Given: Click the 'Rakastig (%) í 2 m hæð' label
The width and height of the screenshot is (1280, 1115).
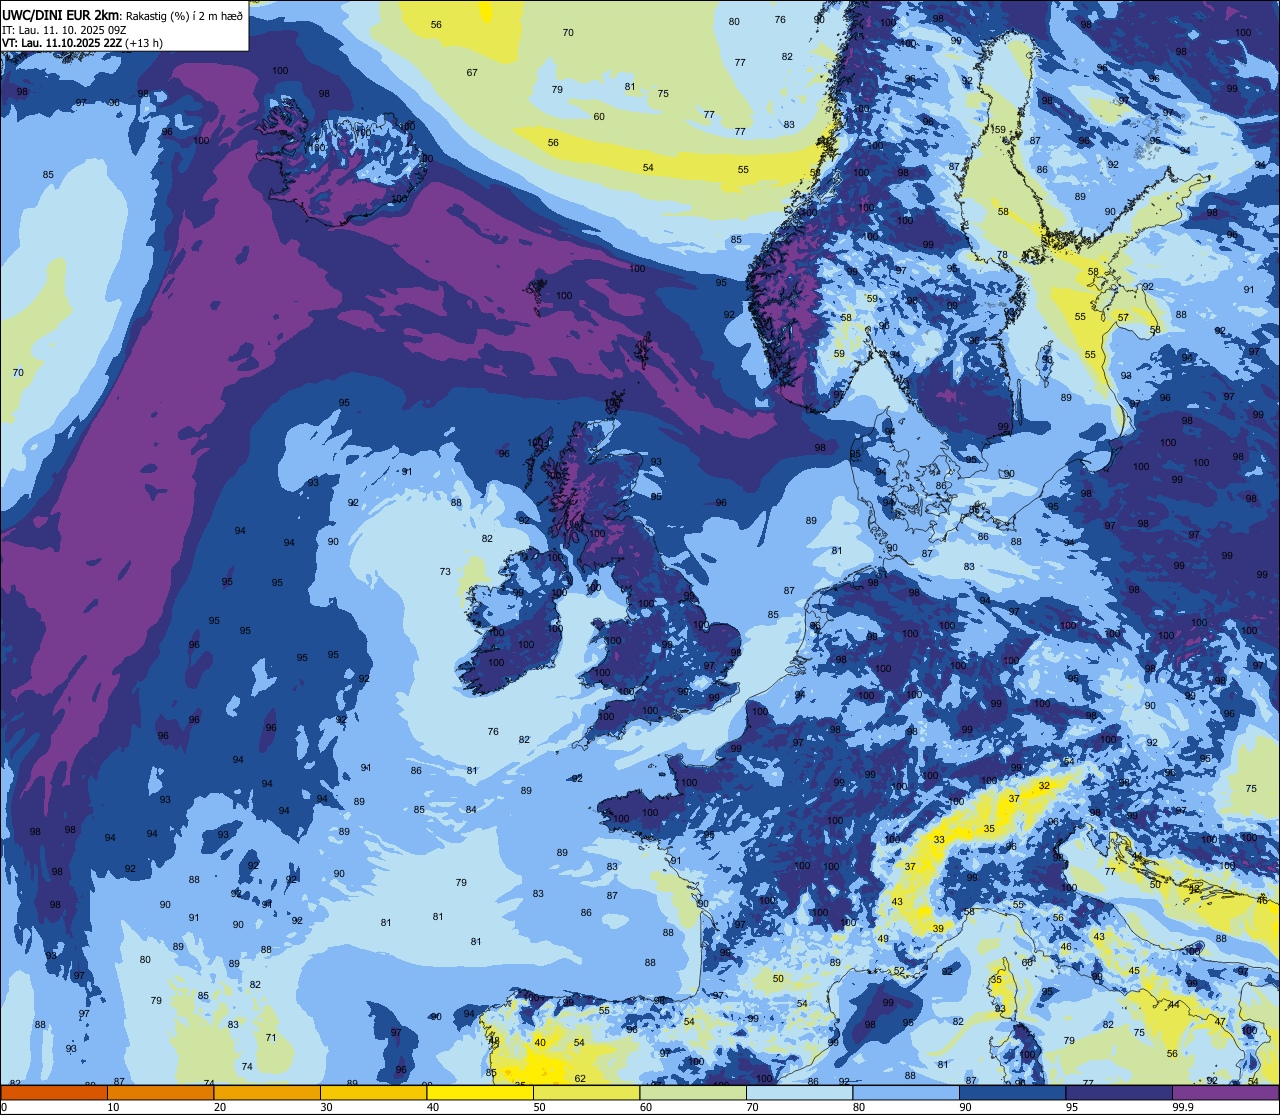Looking at the screenshot, I should tap(184, 16).
